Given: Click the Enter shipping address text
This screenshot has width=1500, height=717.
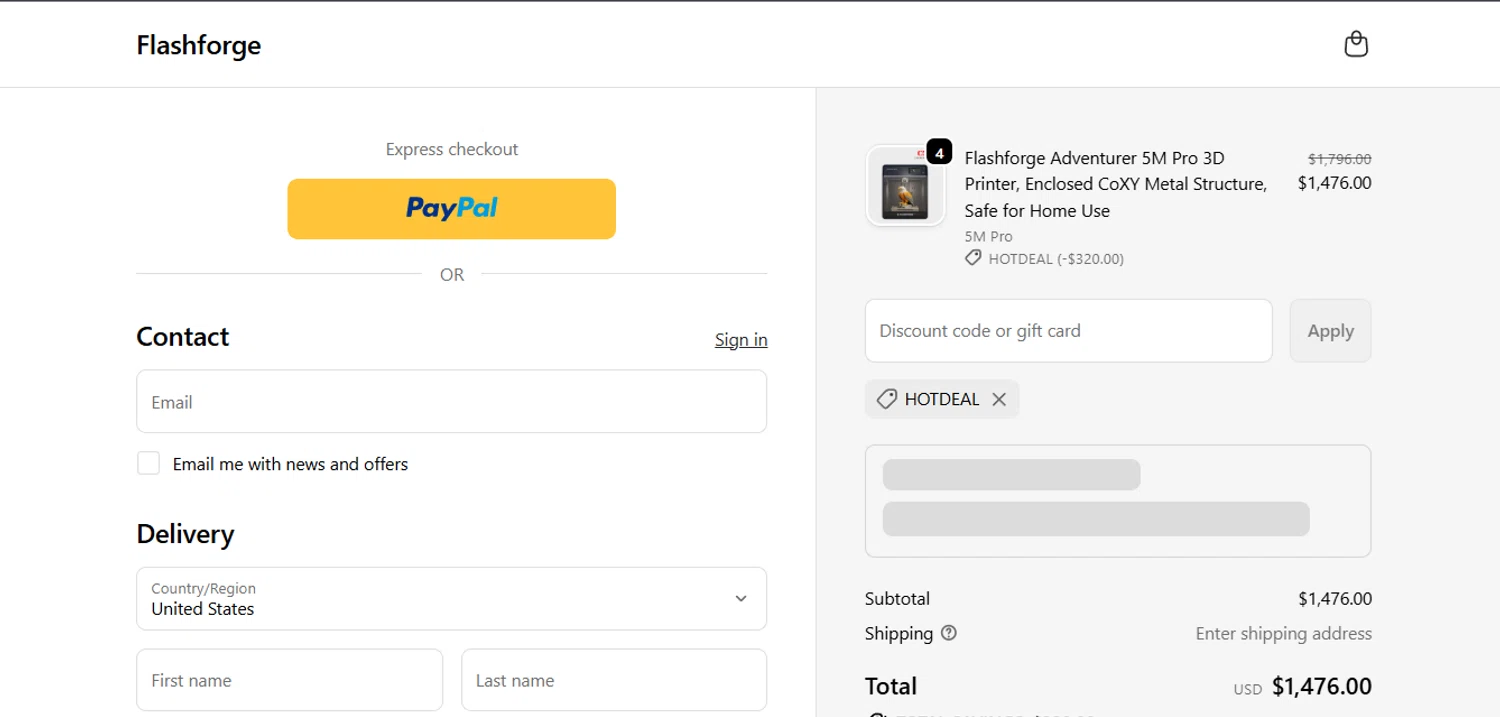Looking at the screenshot, I should coord(1283,633).
